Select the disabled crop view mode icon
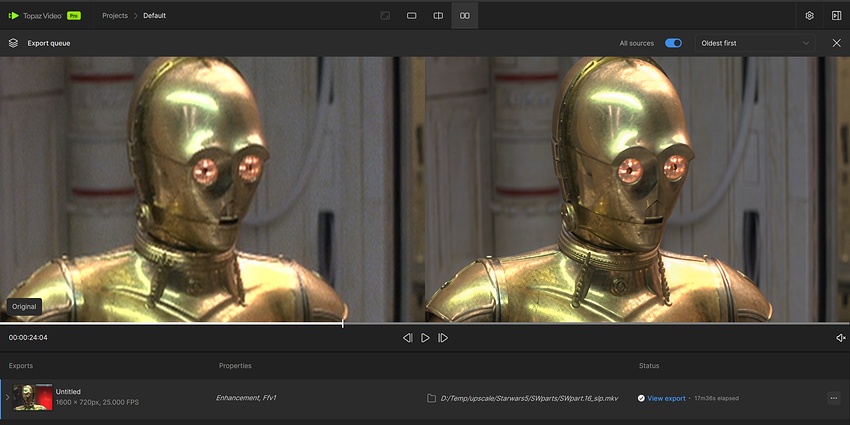Viewport: 850px width, 425px height. coord(385,16)
